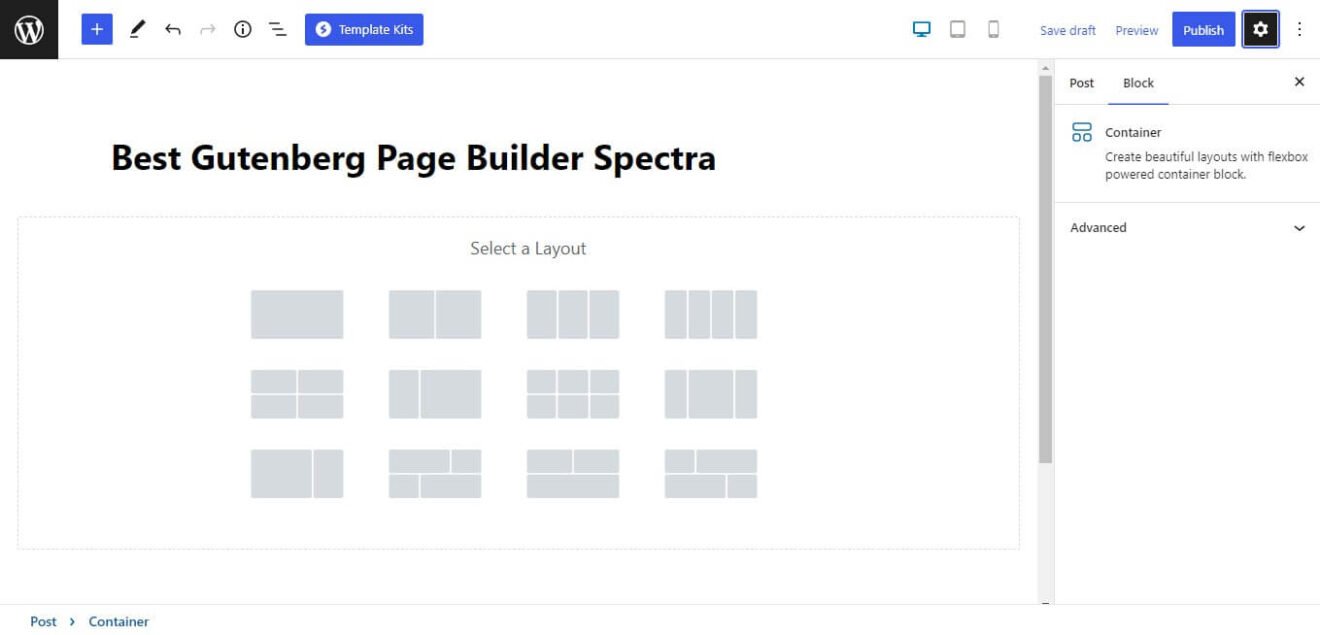The image size is (1320, 635).
Task: Publish the post
Action: coord(1203,29)
